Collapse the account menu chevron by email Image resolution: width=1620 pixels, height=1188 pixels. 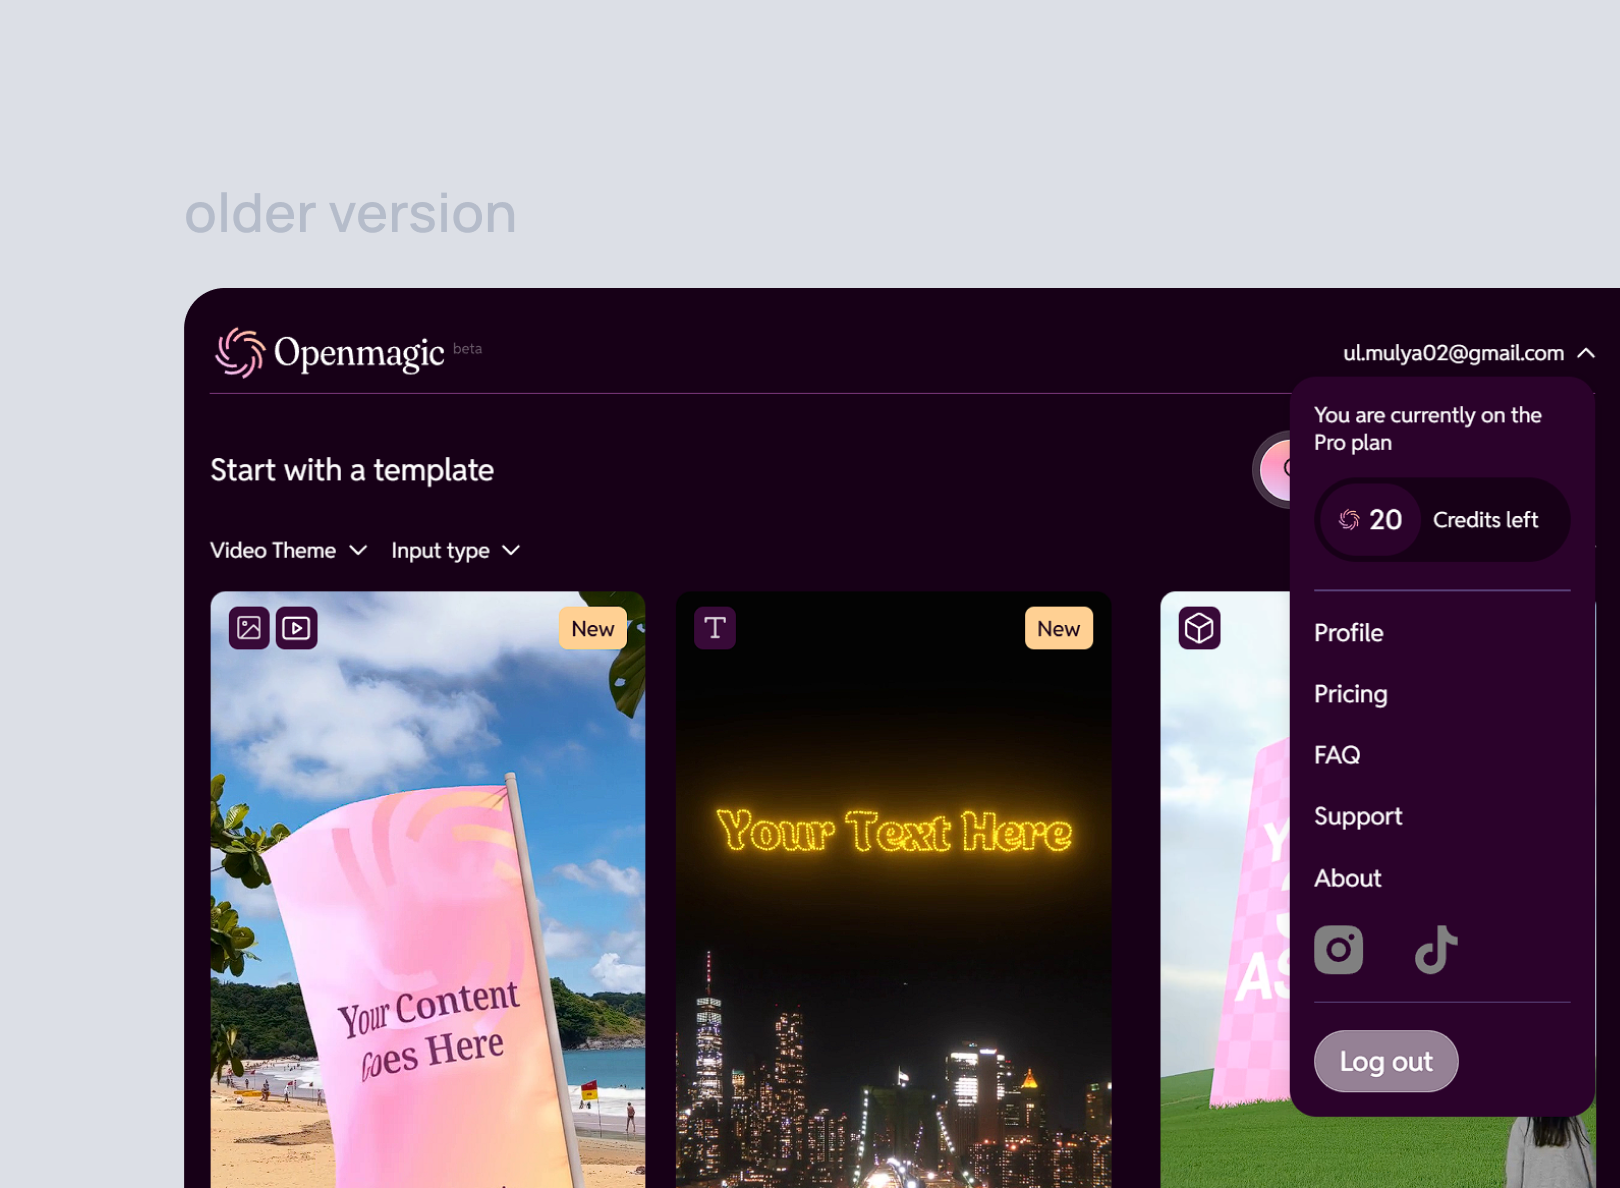[x=1586, y=353]
